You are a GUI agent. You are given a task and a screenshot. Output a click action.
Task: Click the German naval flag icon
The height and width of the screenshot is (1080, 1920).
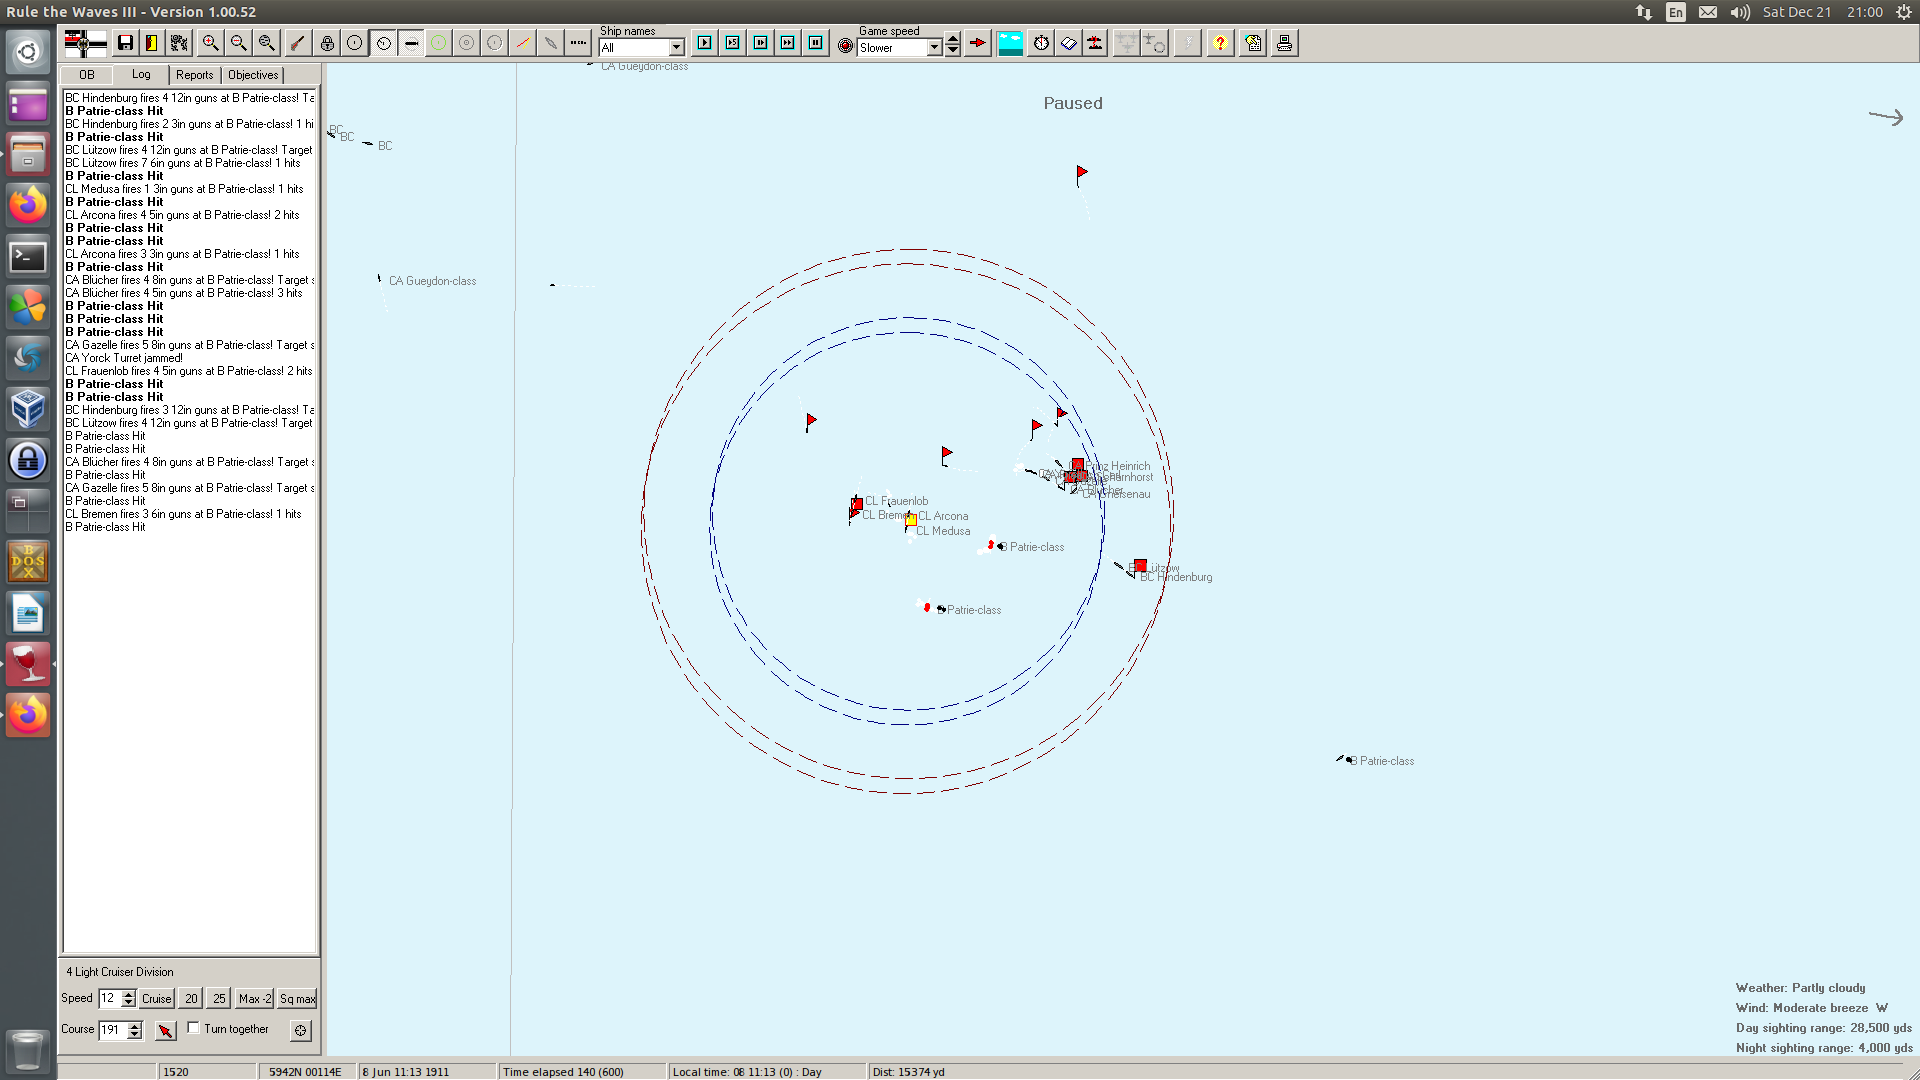click(x=85, y=43)
